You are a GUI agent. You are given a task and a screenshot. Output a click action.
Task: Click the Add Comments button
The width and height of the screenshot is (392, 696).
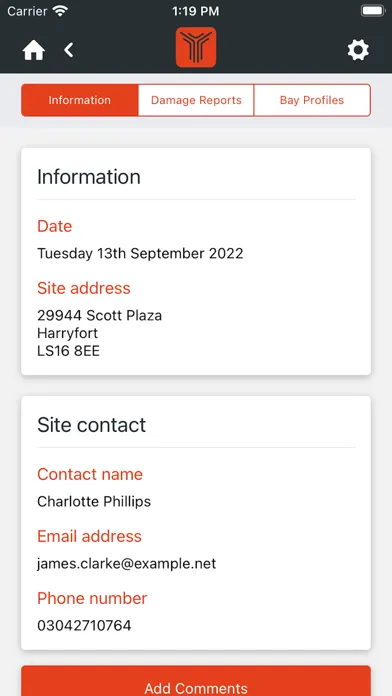[x=196, y=681]
